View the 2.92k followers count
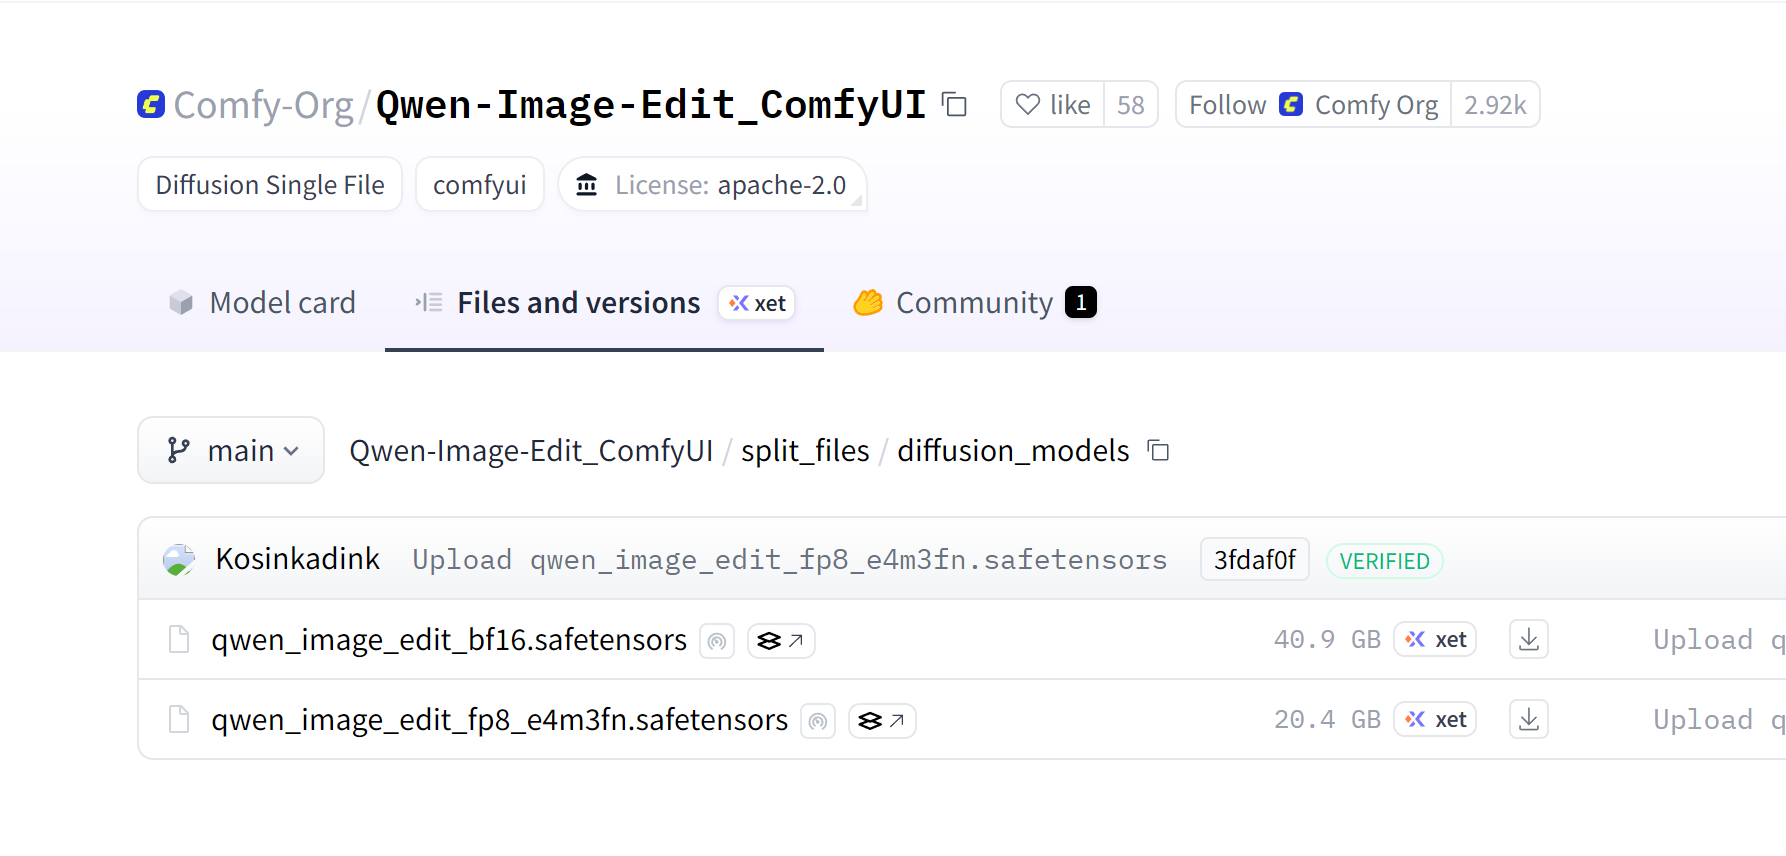The height and width of the screenshot is (856, 1786). tap(1495, 104)
